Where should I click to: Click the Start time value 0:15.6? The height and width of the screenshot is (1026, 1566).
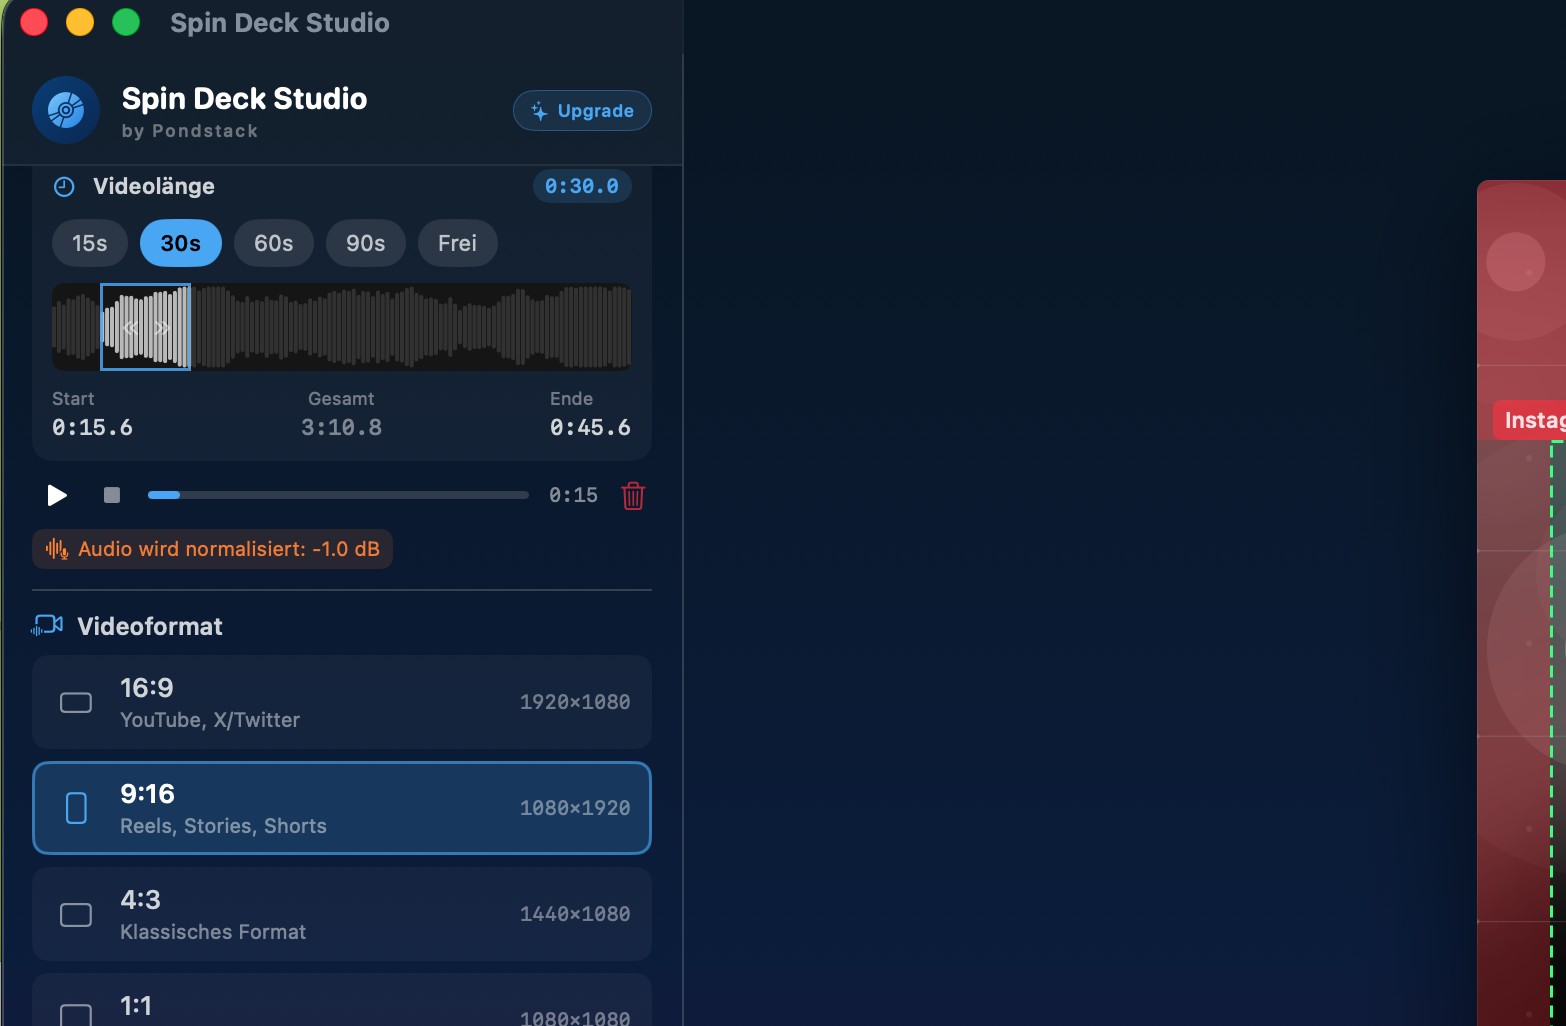92,428
